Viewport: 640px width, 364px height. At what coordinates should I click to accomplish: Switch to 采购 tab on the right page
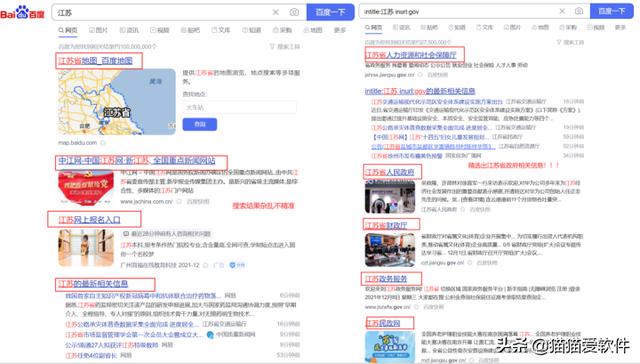[568, 27]
